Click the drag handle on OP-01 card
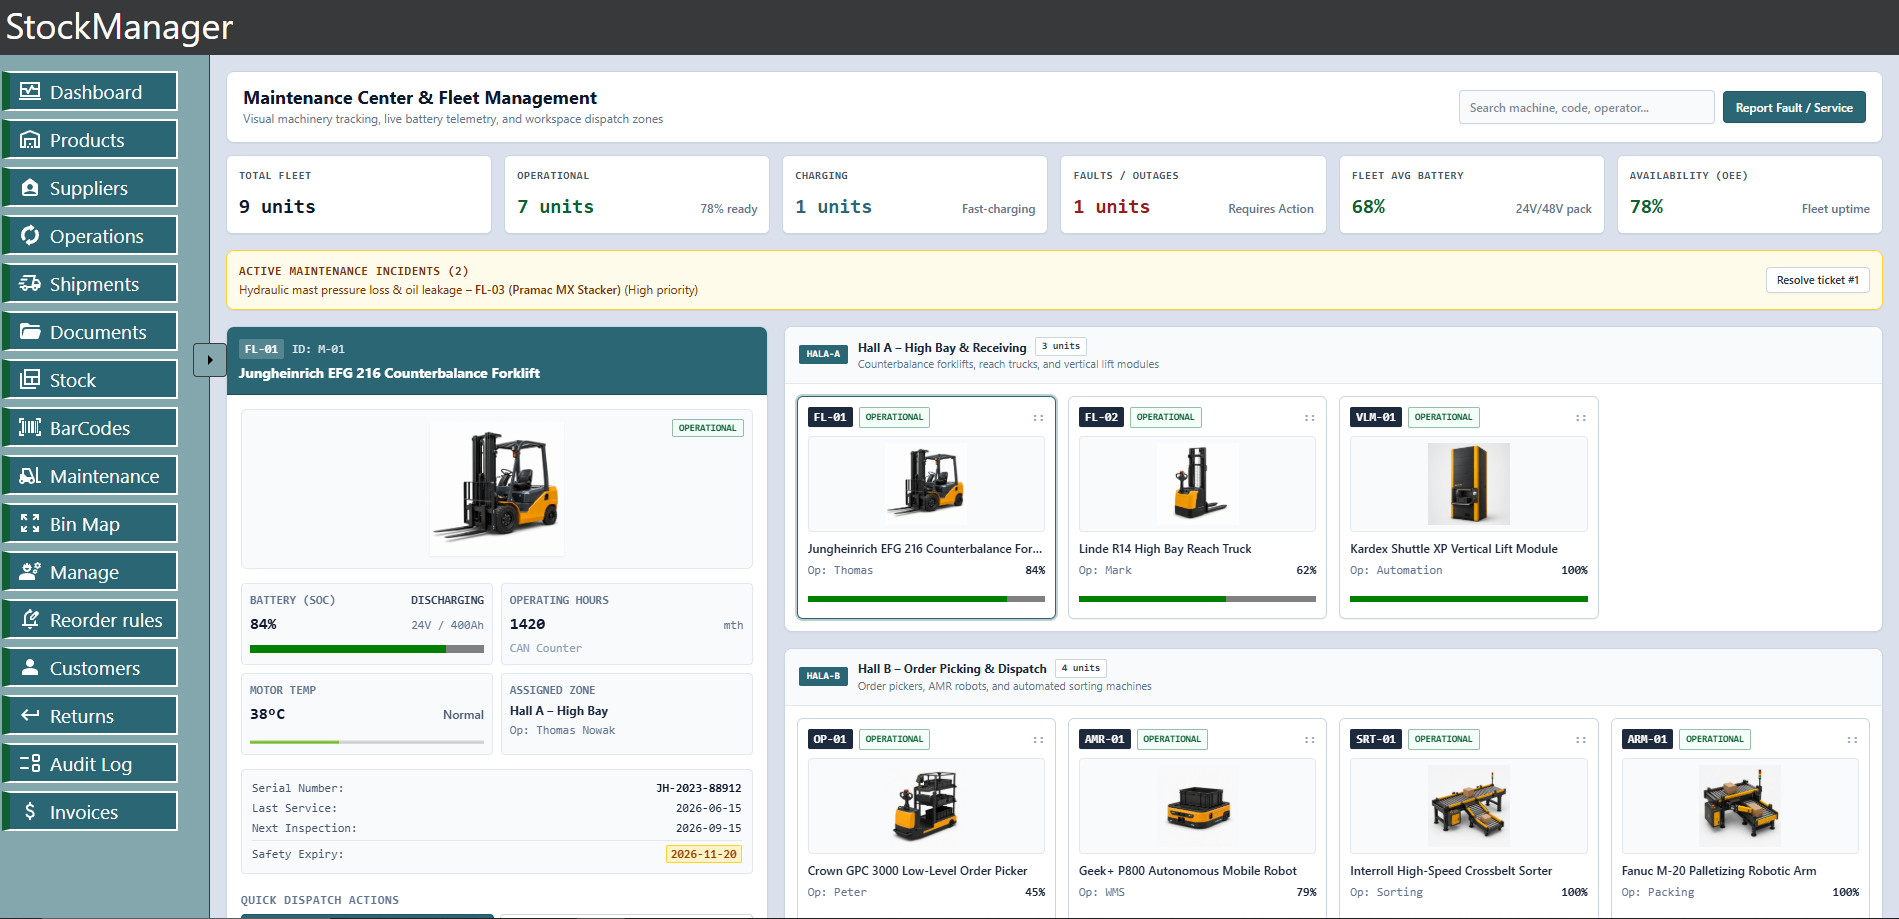Viewport: 1899px width, 919px height. [x=1038, y=740]
